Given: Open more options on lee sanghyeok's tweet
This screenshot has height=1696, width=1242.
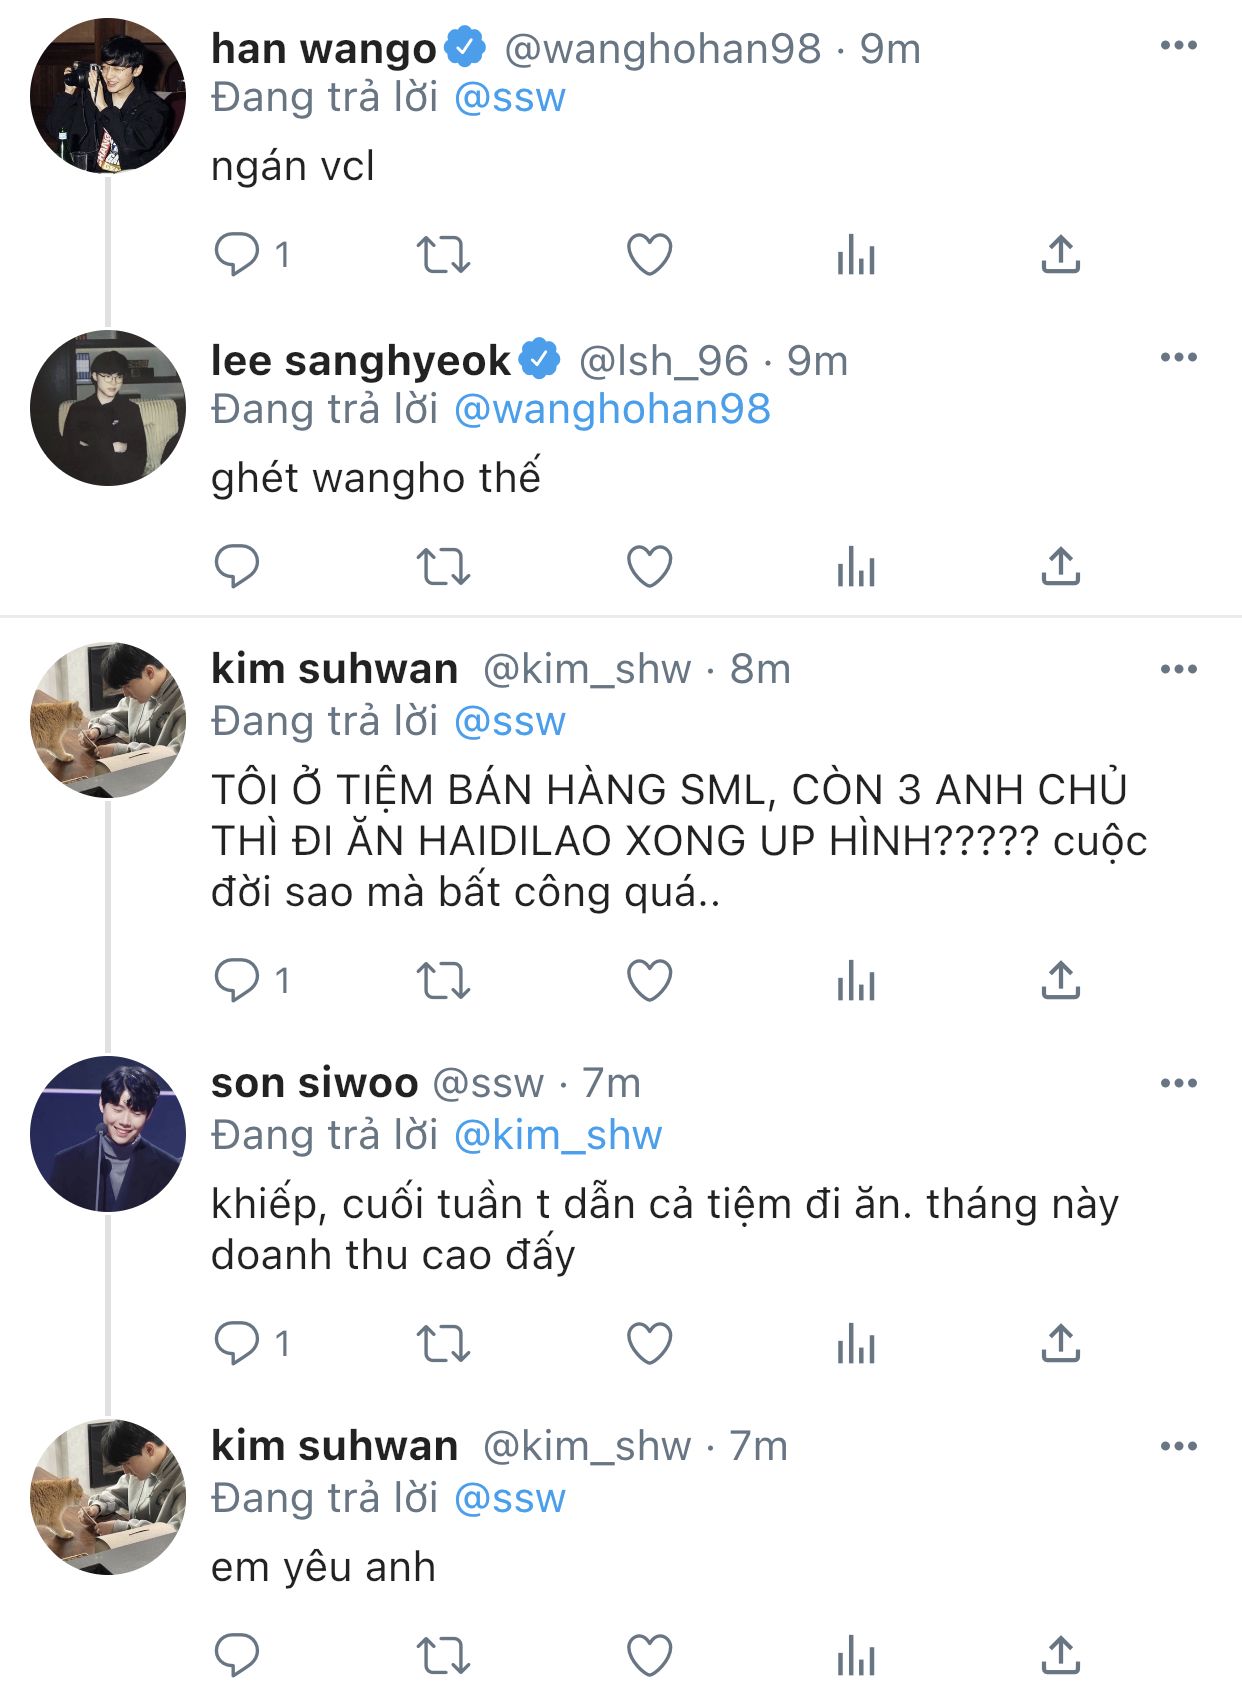Looking at the screenshot, I should (1179, 358).
